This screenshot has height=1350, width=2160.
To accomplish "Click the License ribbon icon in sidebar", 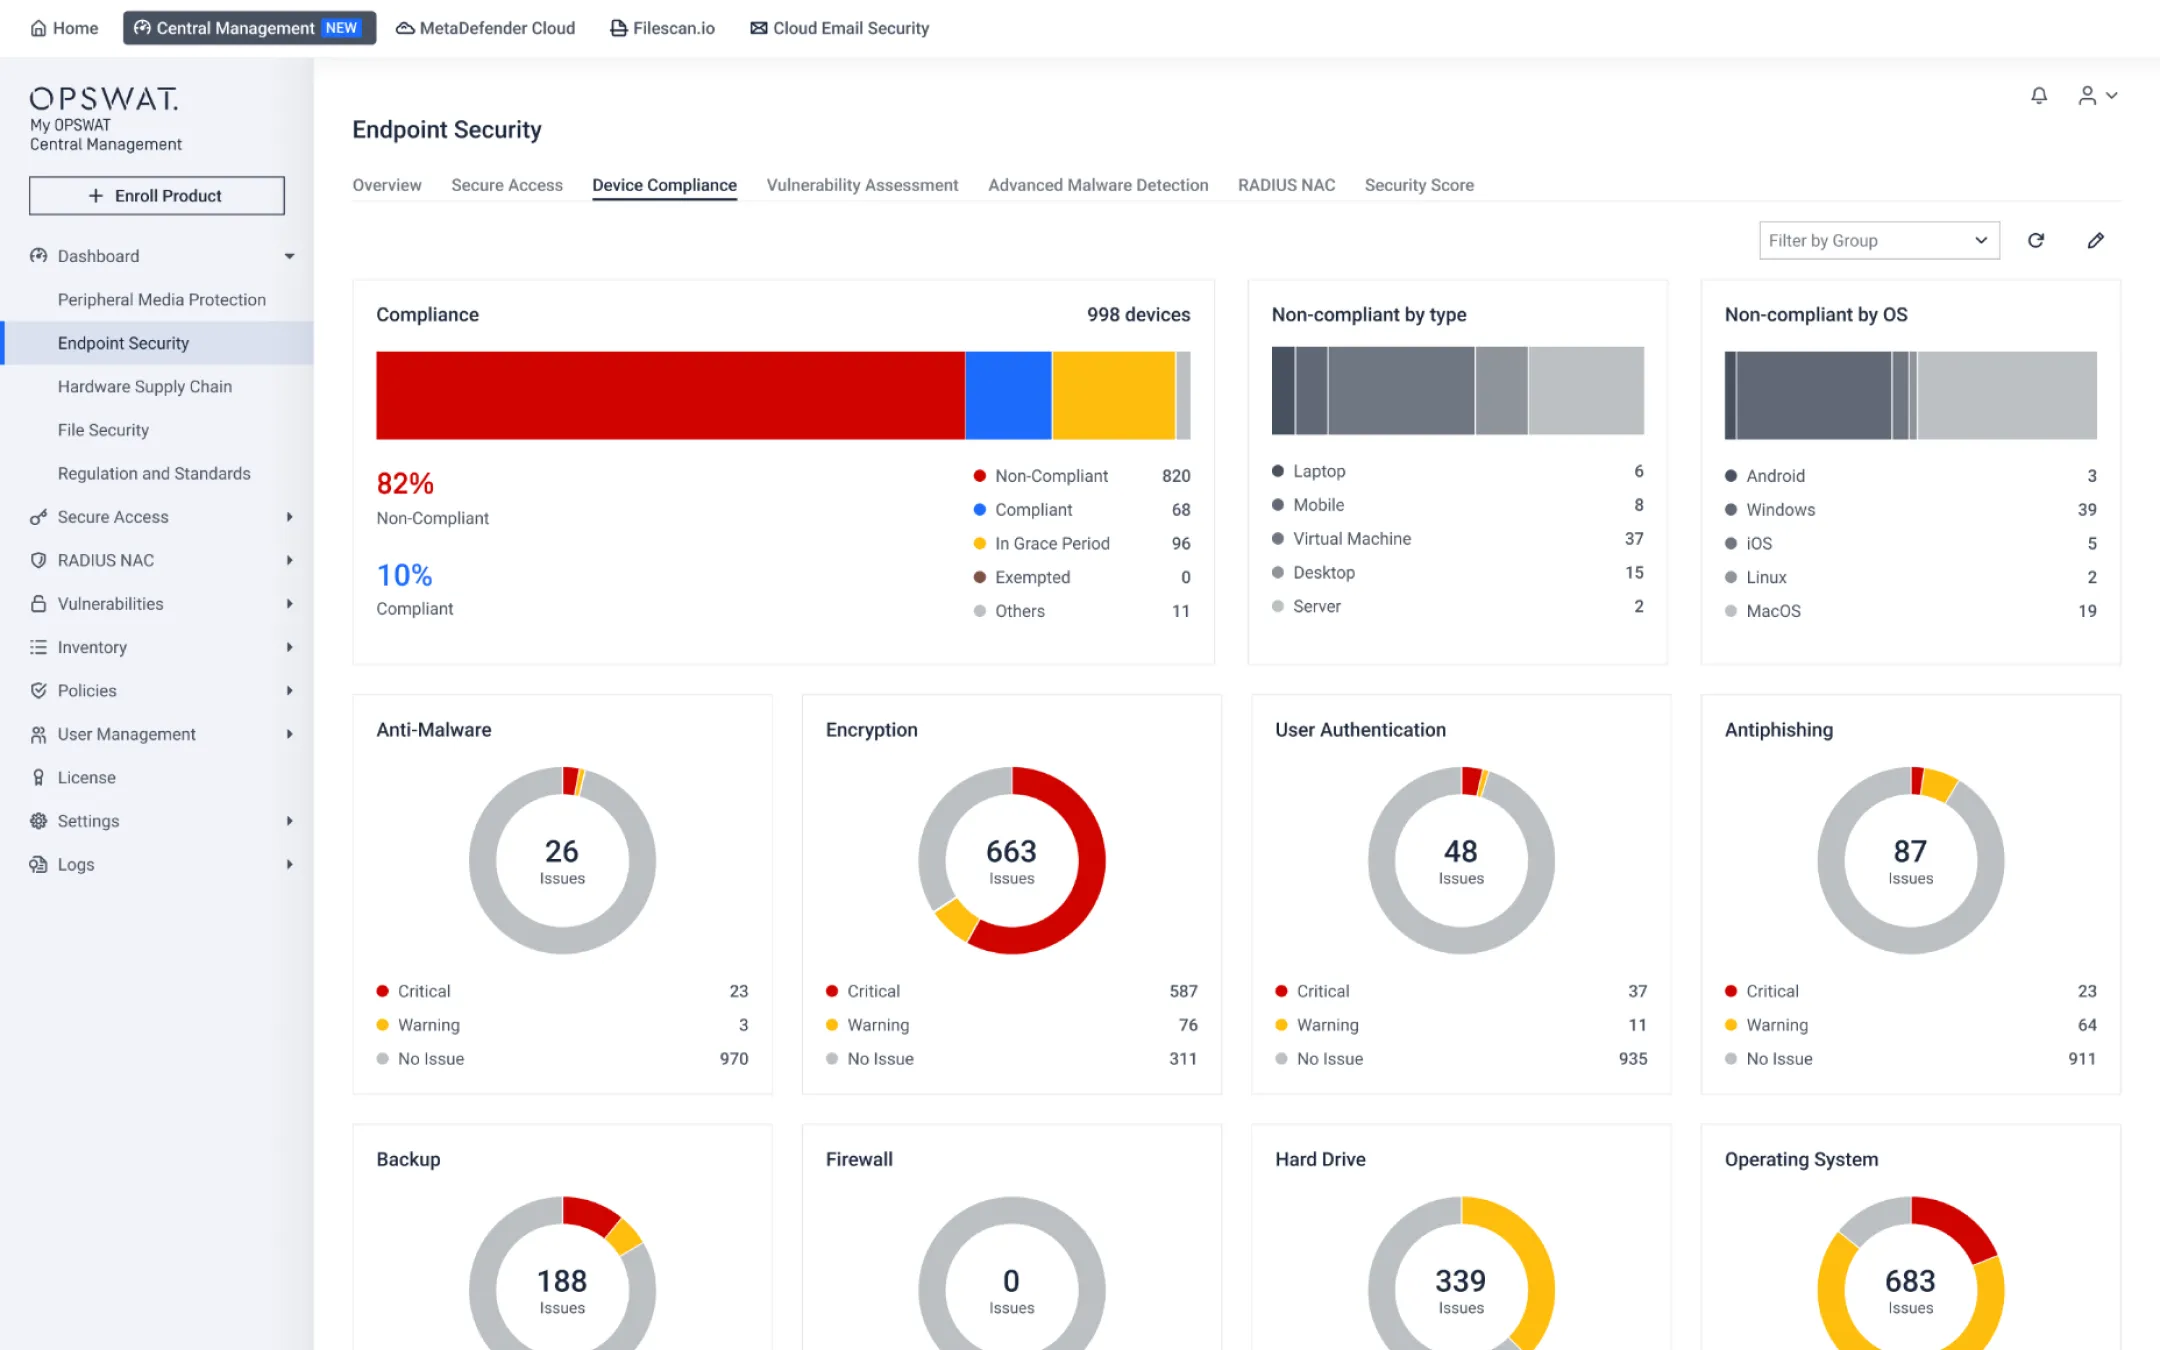I will [38, 778].
